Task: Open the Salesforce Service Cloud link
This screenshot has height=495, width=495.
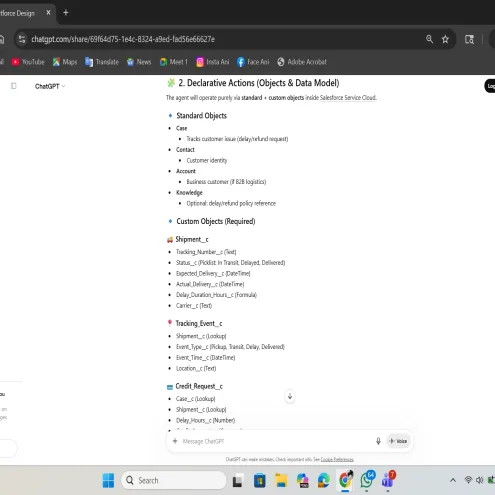Action: [348, 98]
